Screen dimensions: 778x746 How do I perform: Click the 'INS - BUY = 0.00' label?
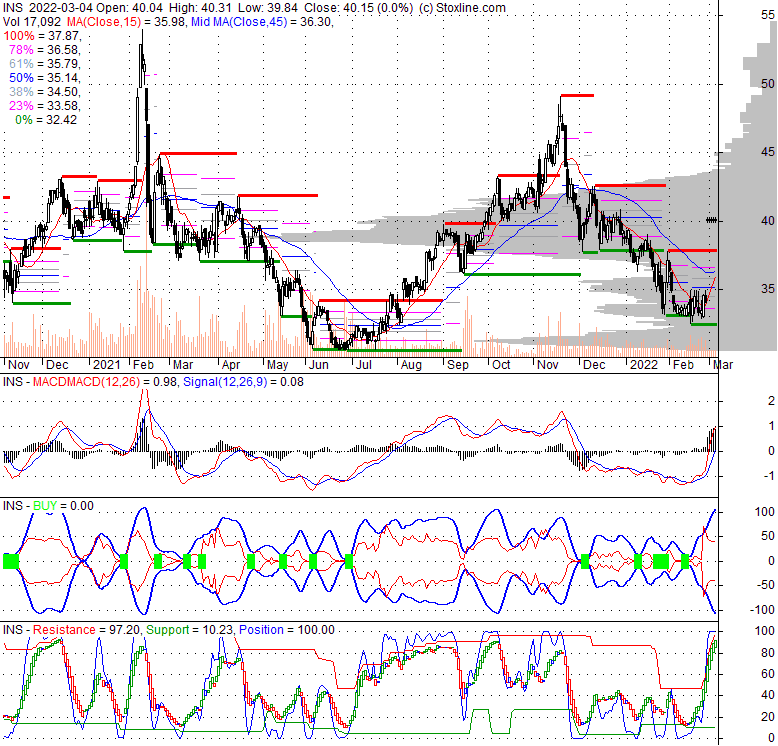coord(48,505)
